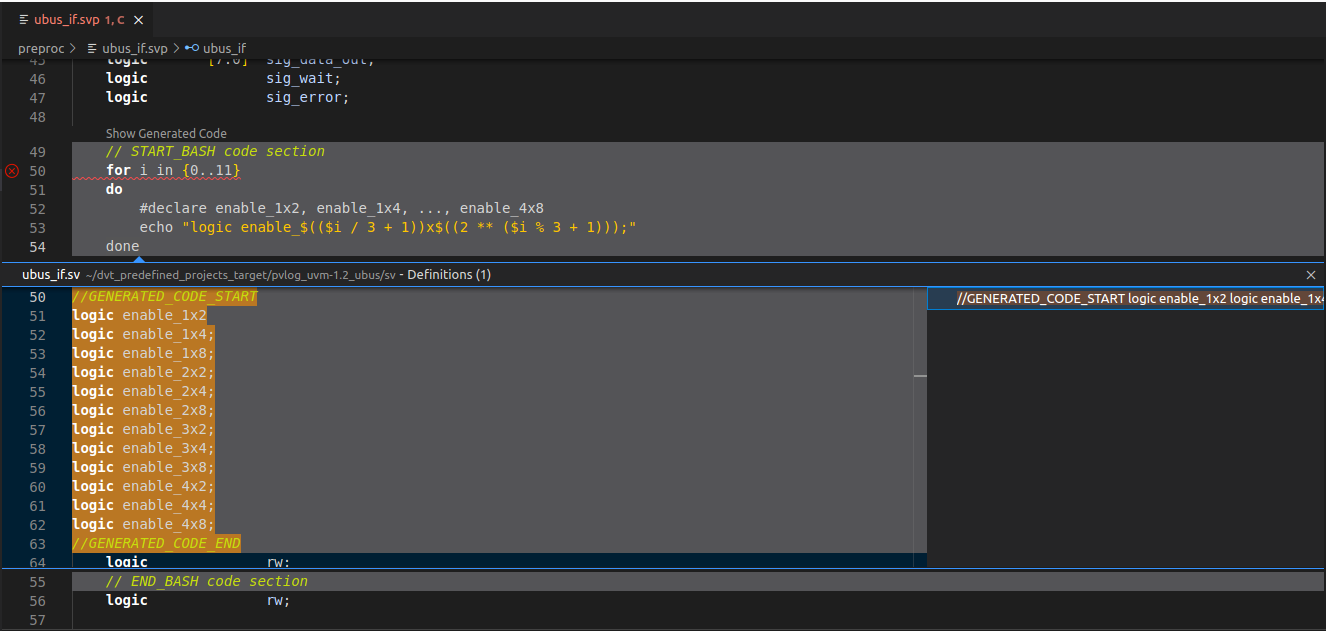
Task: Close the Definitions peek view
Action: pyautogui.click(x=1311, y=274)
